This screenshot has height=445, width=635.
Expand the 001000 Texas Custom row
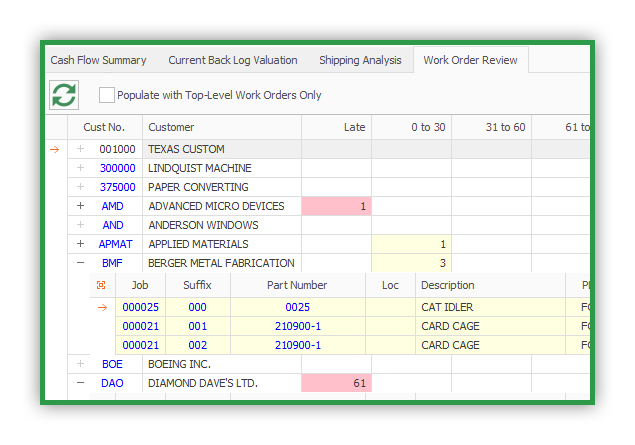tap(81, 149)
